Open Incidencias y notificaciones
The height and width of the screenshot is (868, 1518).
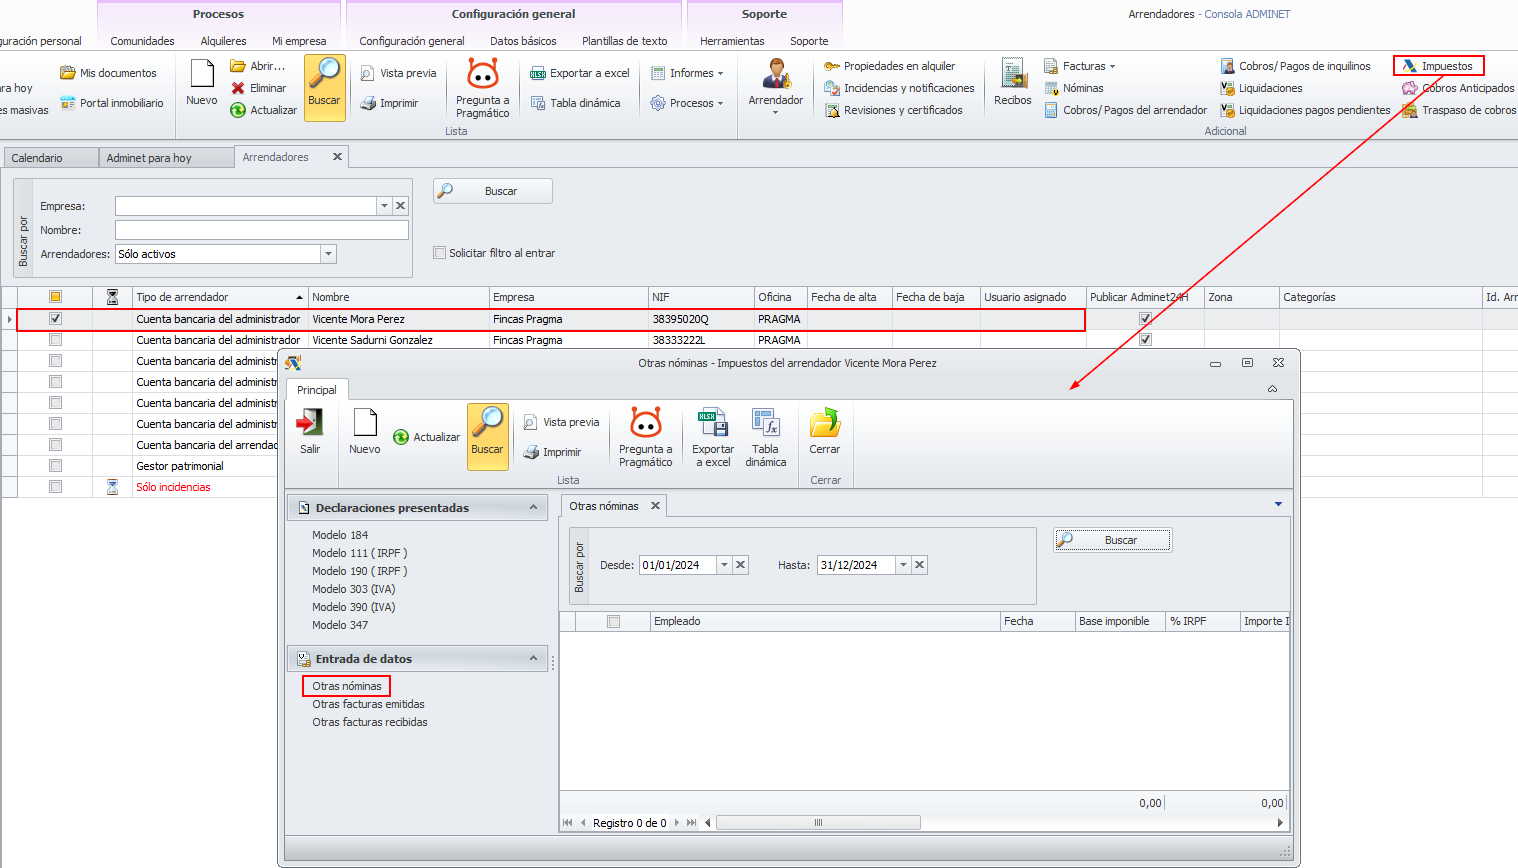coord(900,88)
